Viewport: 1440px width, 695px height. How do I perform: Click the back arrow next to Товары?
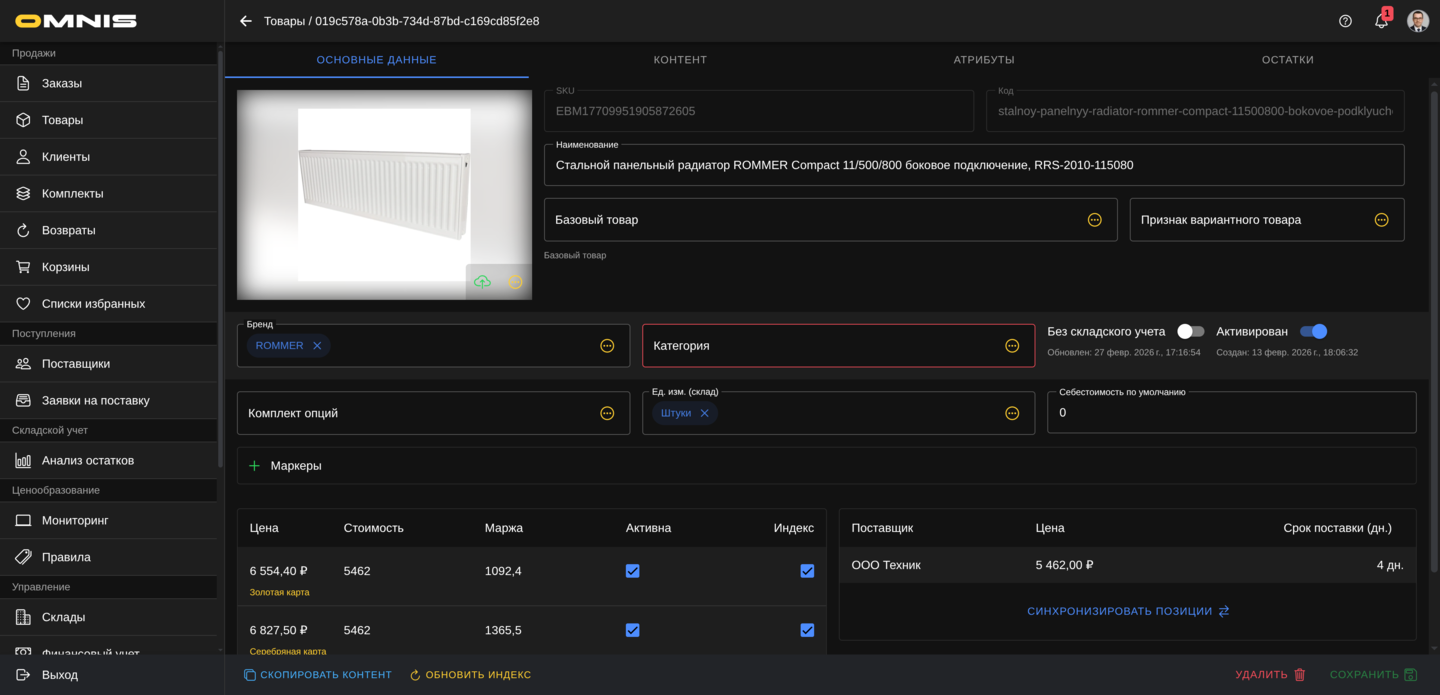(245, 21)
